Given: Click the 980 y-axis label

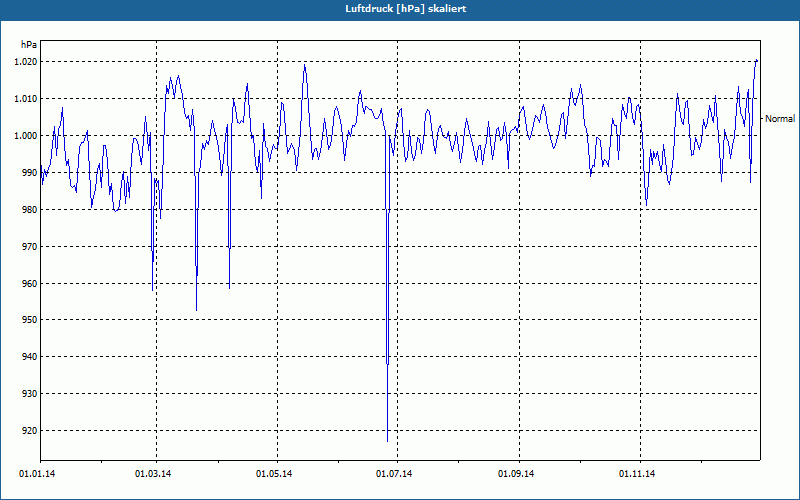Looking at the screenshot, I should coord(30,210).
